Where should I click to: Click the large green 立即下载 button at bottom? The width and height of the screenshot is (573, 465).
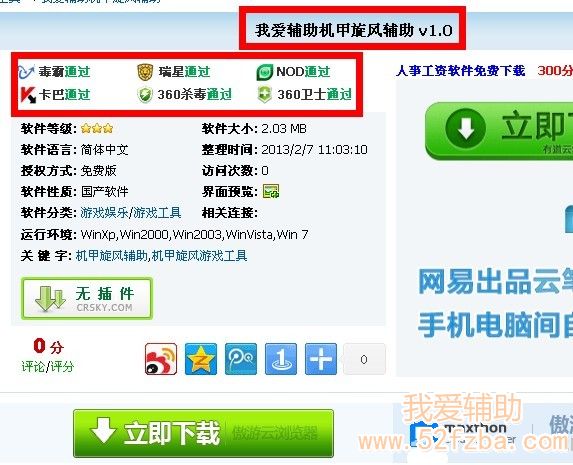[x=204, y=433]
